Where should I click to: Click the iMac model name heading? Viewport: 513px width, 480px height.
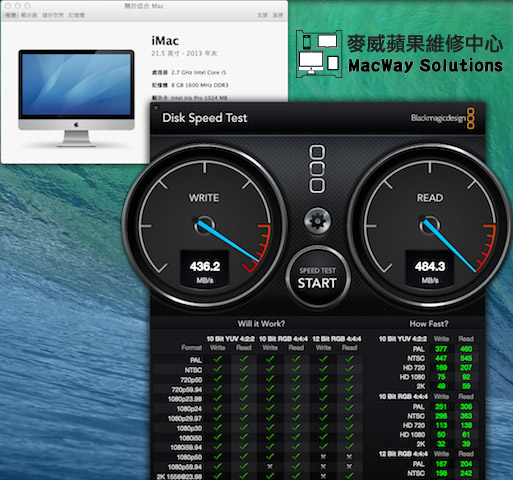click(165, 41)
